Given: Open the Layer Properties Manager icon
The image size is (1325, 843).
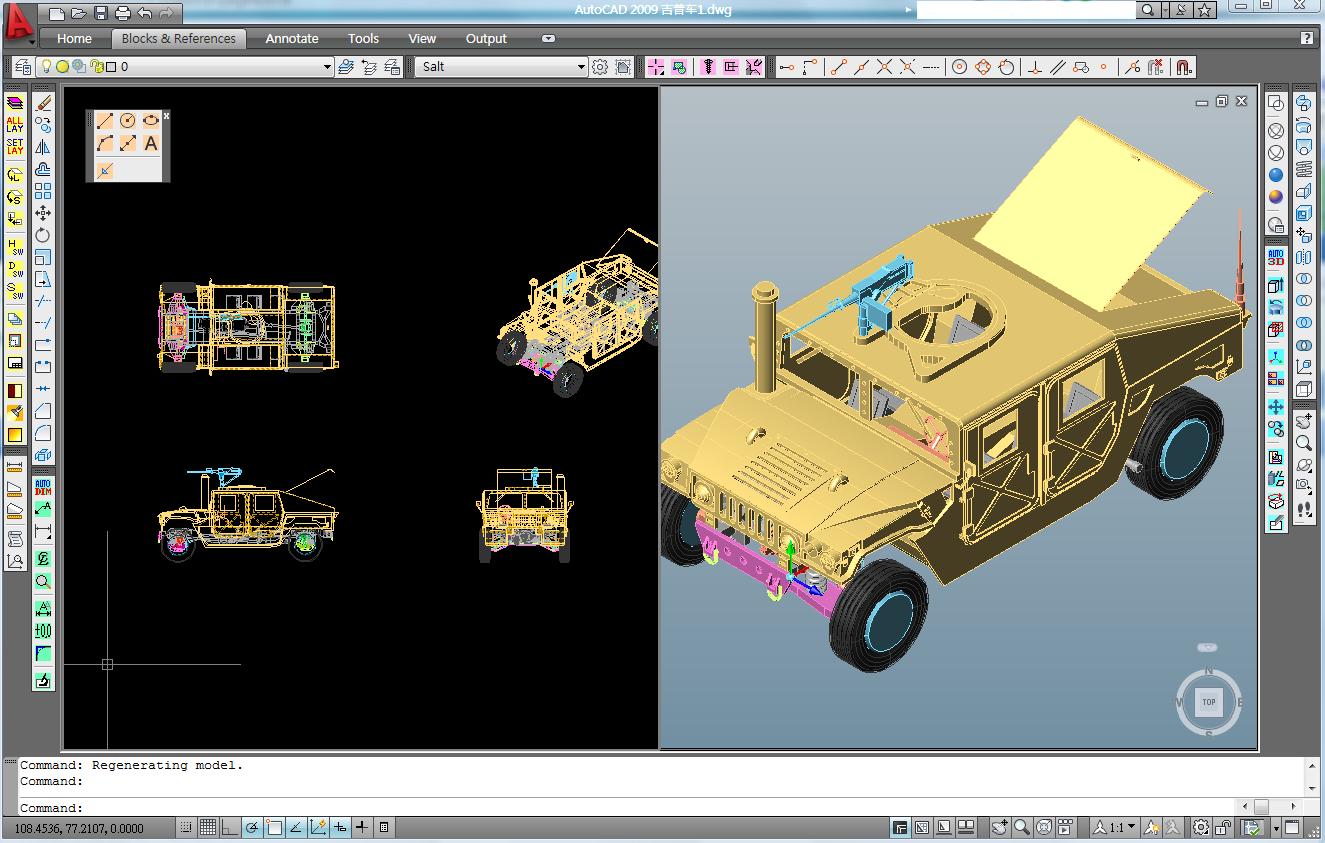Looking at the screenshot, I should 23,67.
